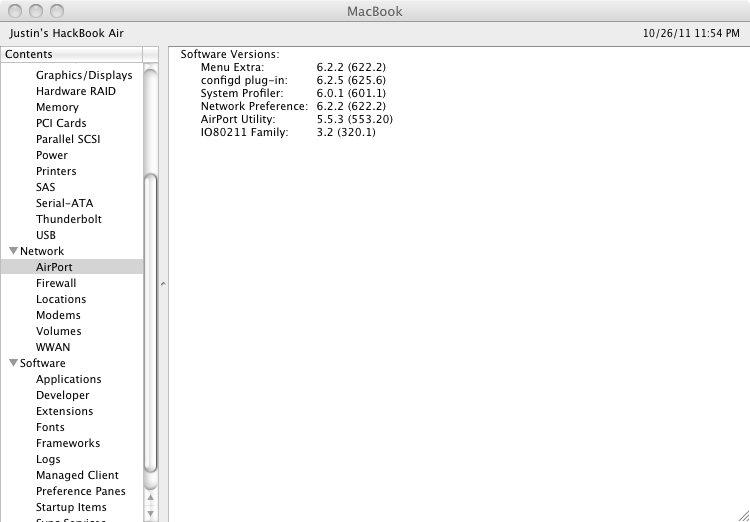Select WWAN entry
Screen dimensions: 750x522
(53, 347)
